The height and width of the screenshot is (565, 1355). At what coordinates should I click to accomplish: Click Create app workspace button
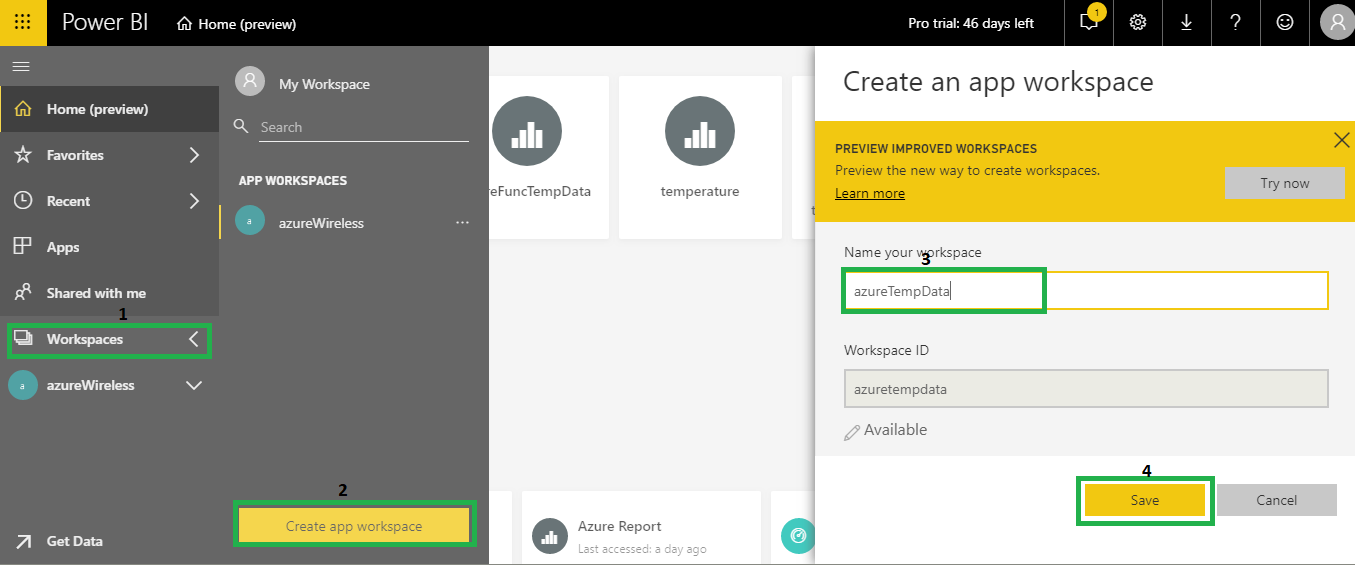[x=354, y=526]
